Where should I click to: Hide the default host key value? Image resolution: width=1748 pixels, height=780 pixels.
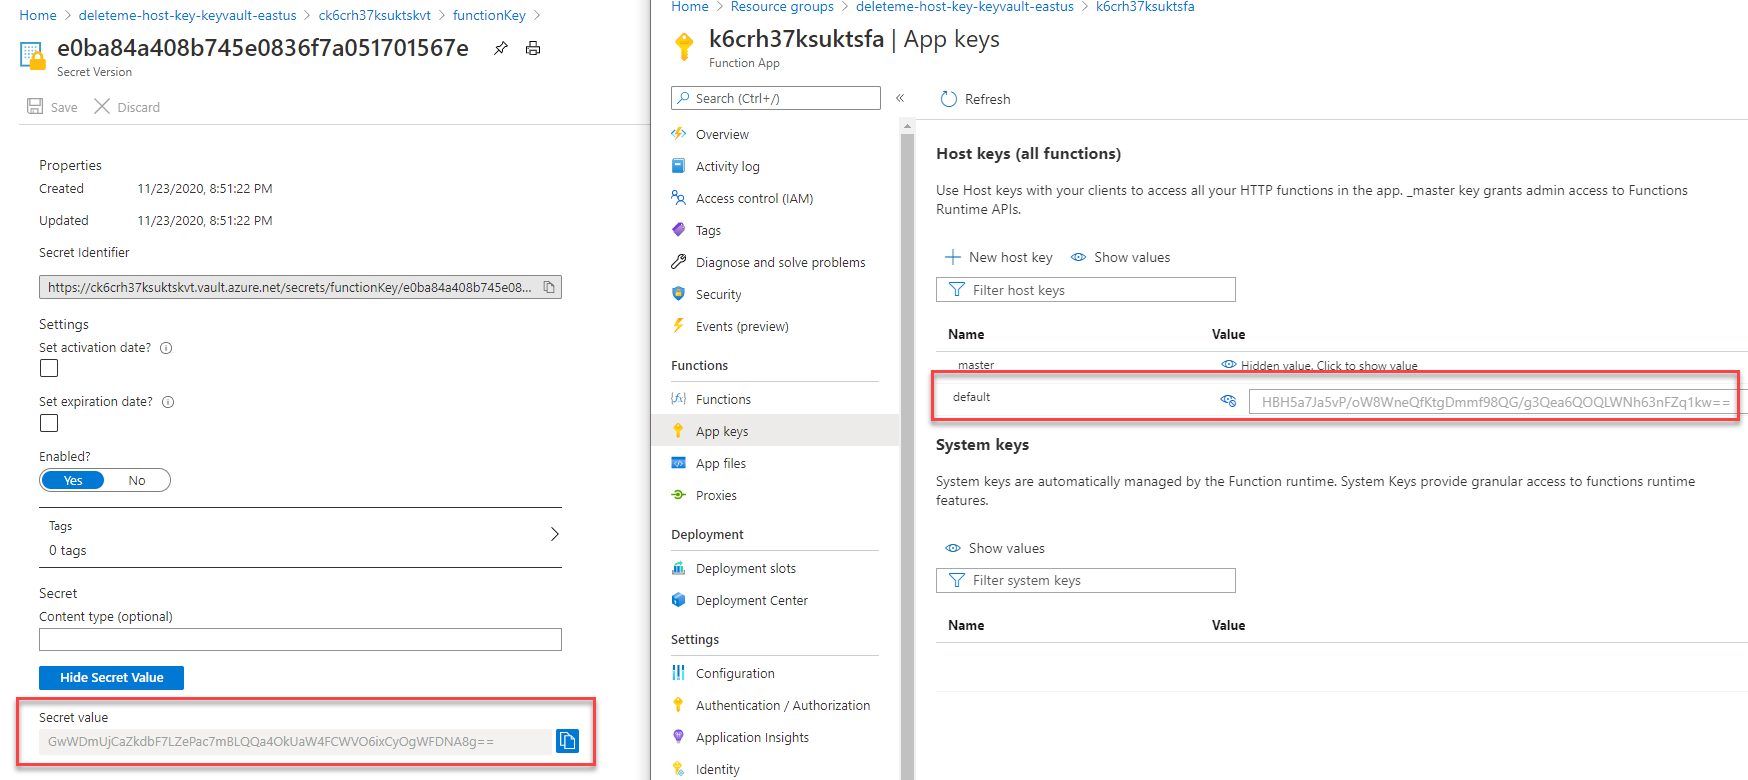pos(1229,400)
